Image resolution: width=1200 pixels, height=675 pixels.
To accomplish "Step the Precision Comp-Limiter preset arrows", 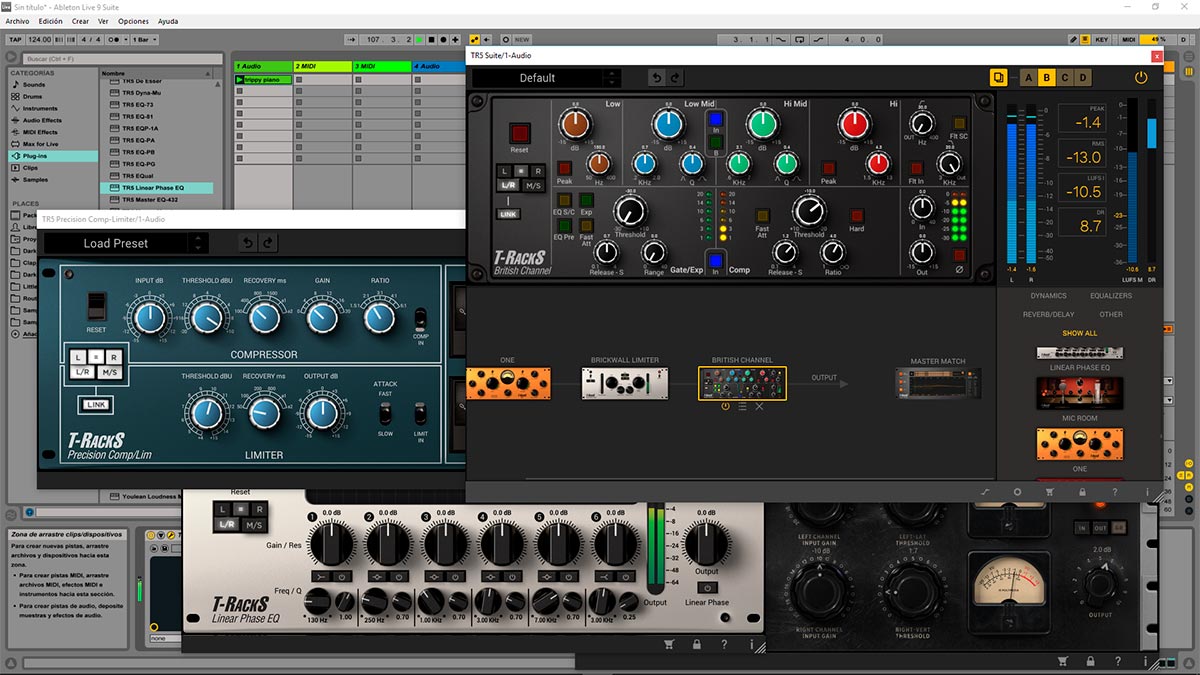I will (198, 243).
